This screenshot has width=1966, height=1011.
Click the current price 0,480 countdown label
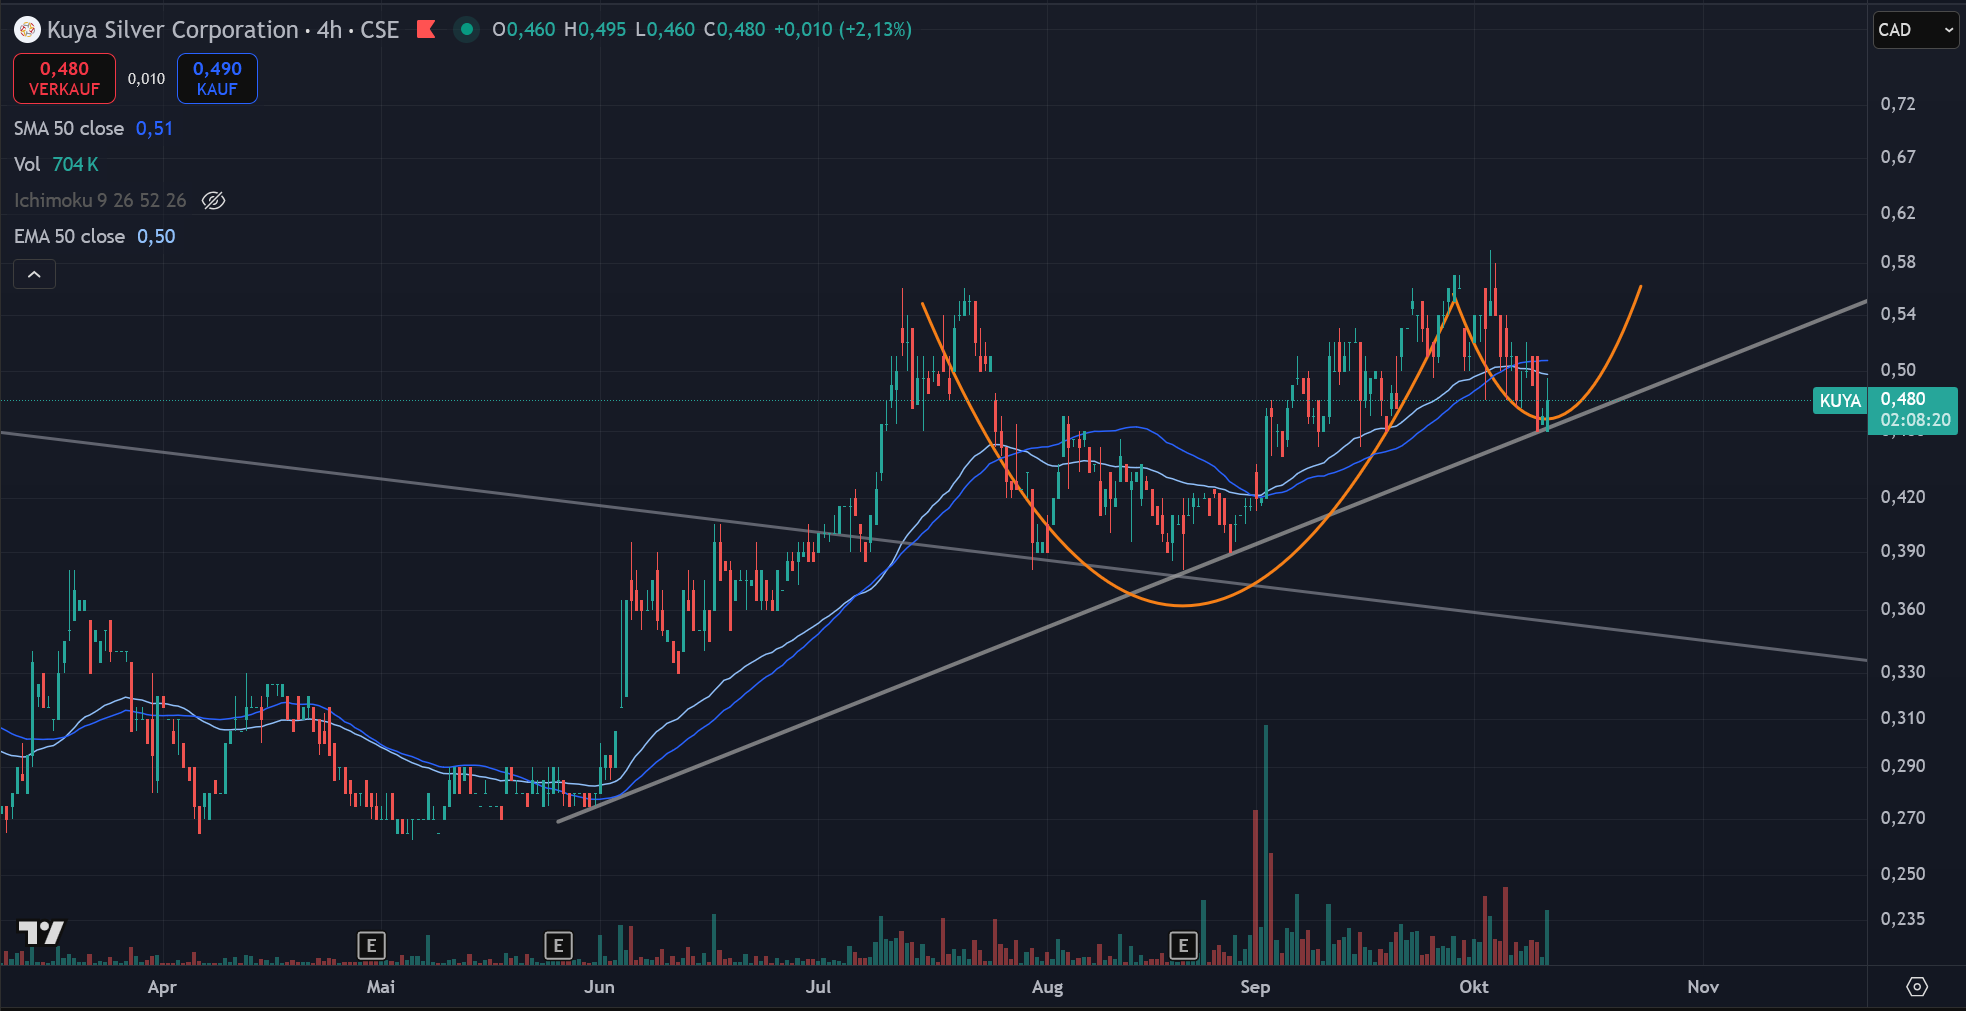[1913, 410]
